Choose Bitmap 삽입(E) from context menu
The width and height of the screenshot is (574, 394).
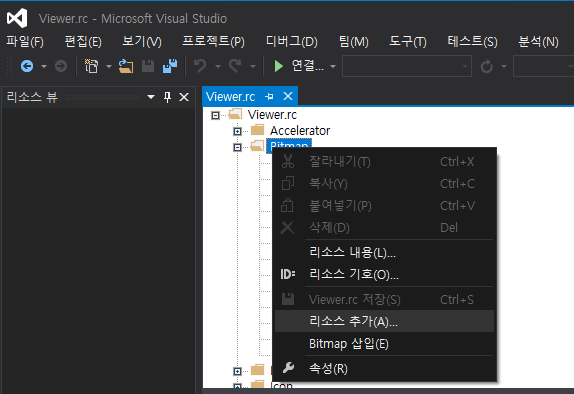pos(384,343)
